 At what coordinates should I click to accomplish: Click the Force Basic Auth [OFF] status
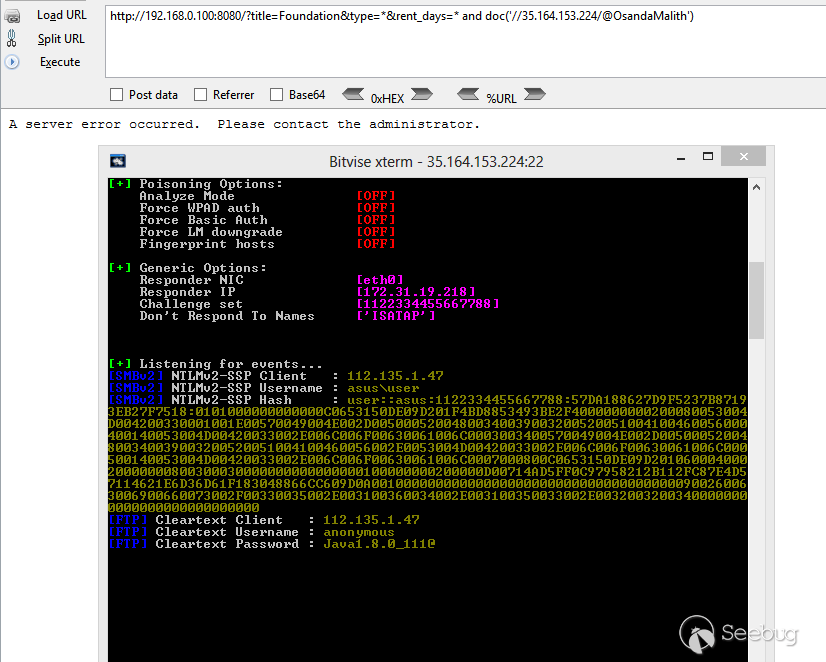pos(376,220)
